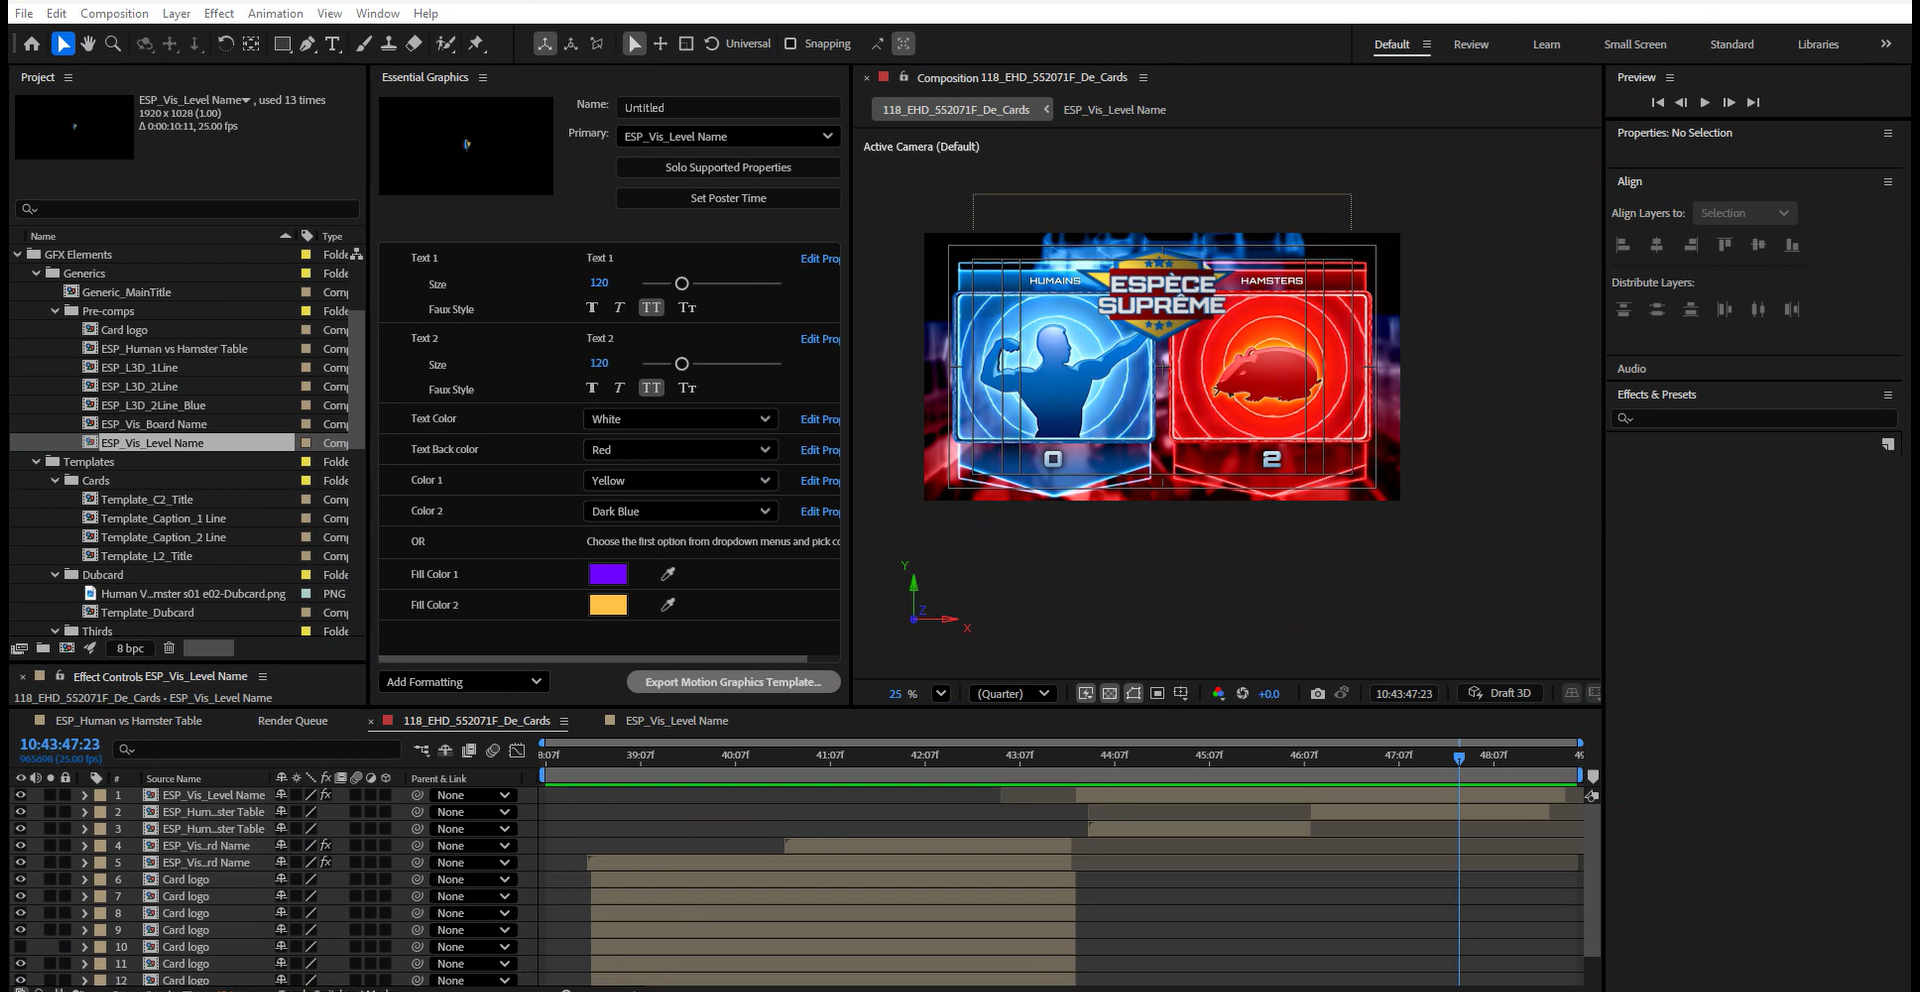Select the Horizontal Type tool
The height and width of the screenshot is (992, 1920).
(x=332, y=43)
